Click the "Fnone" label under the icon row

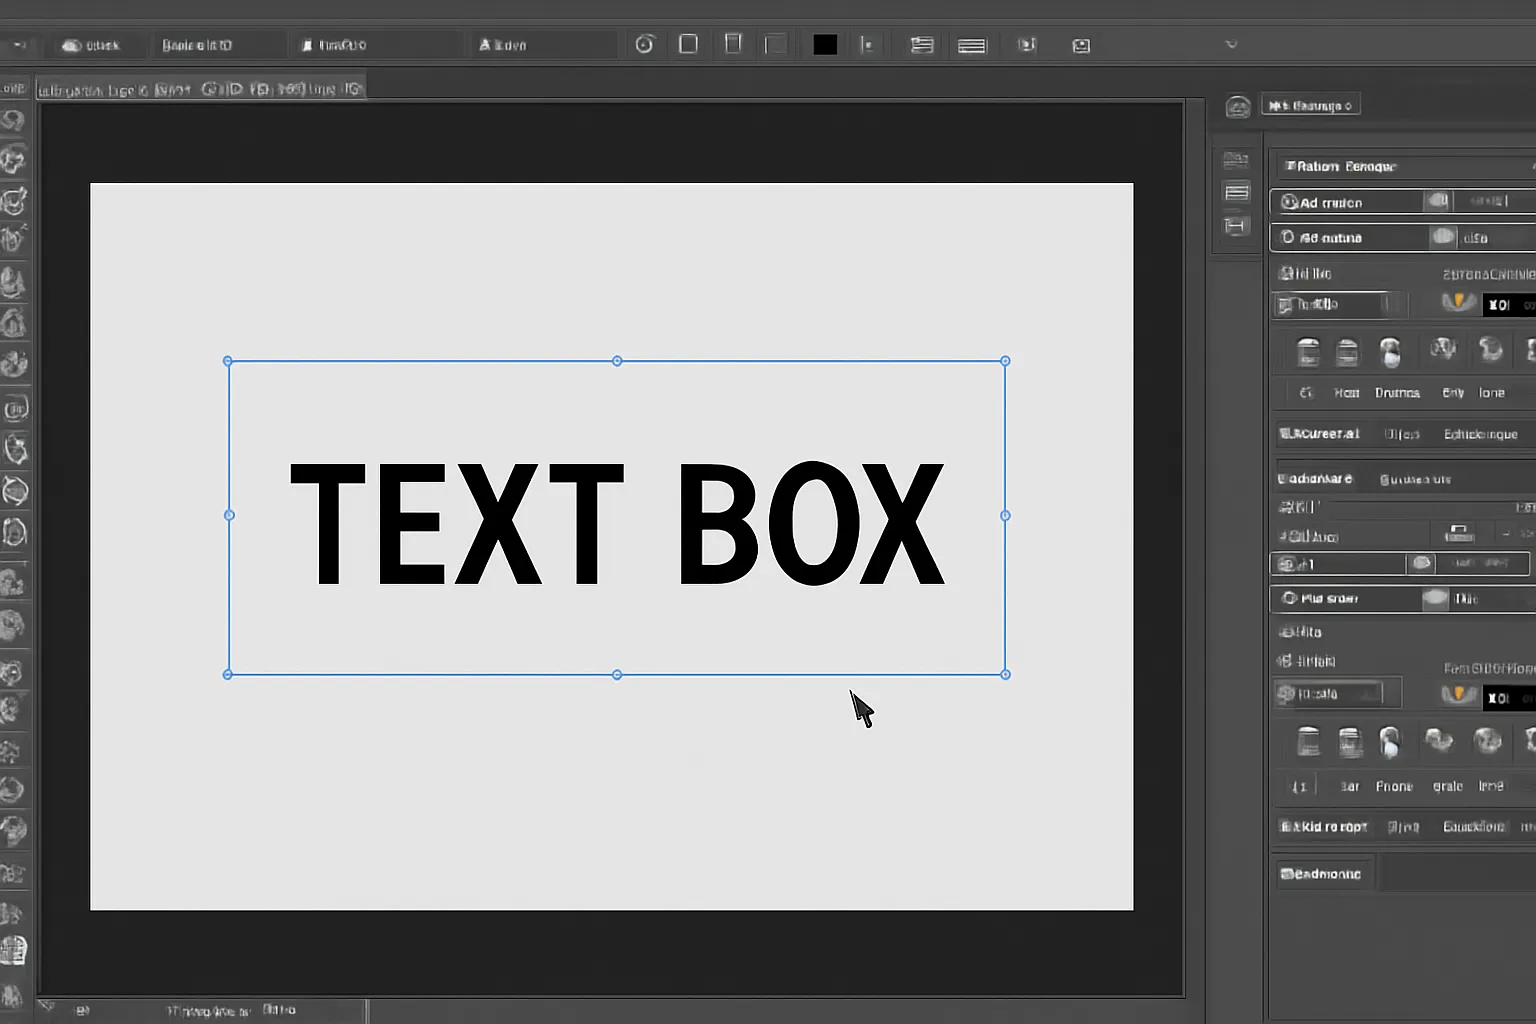(x=1394, y=787)
